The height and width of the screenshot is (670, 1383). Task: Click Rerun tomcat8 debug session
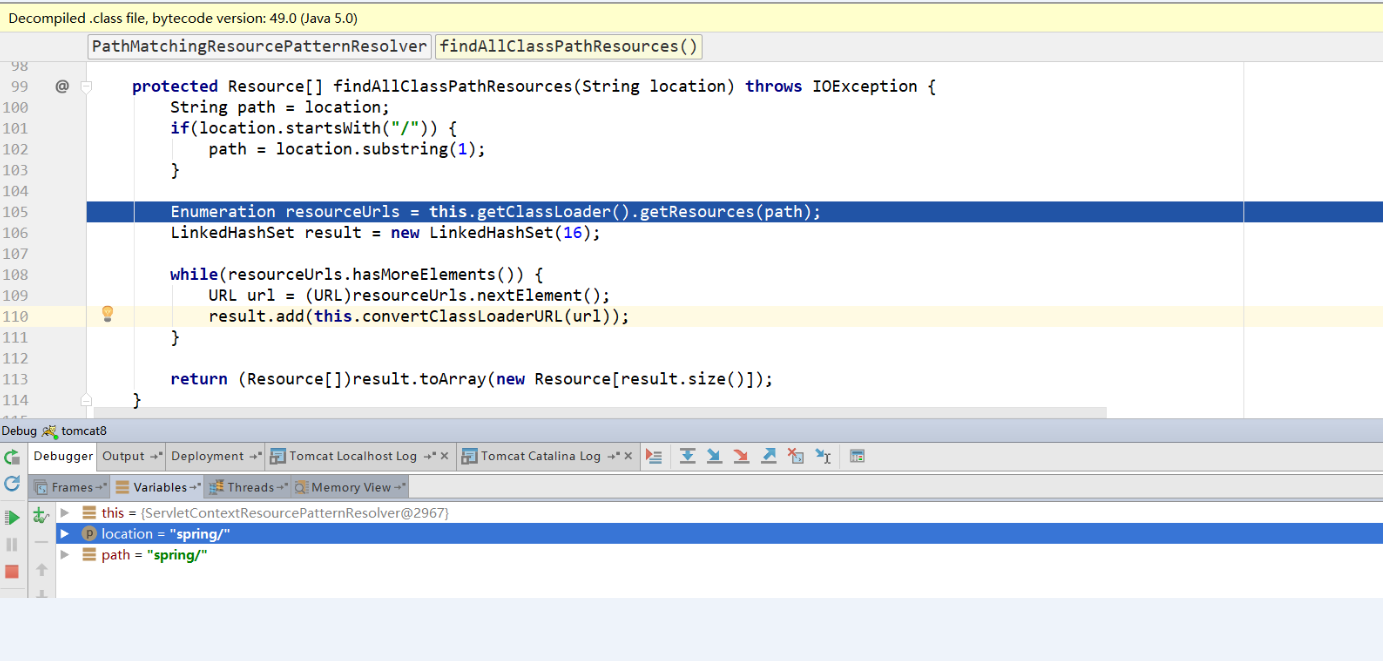click(13, 456)
